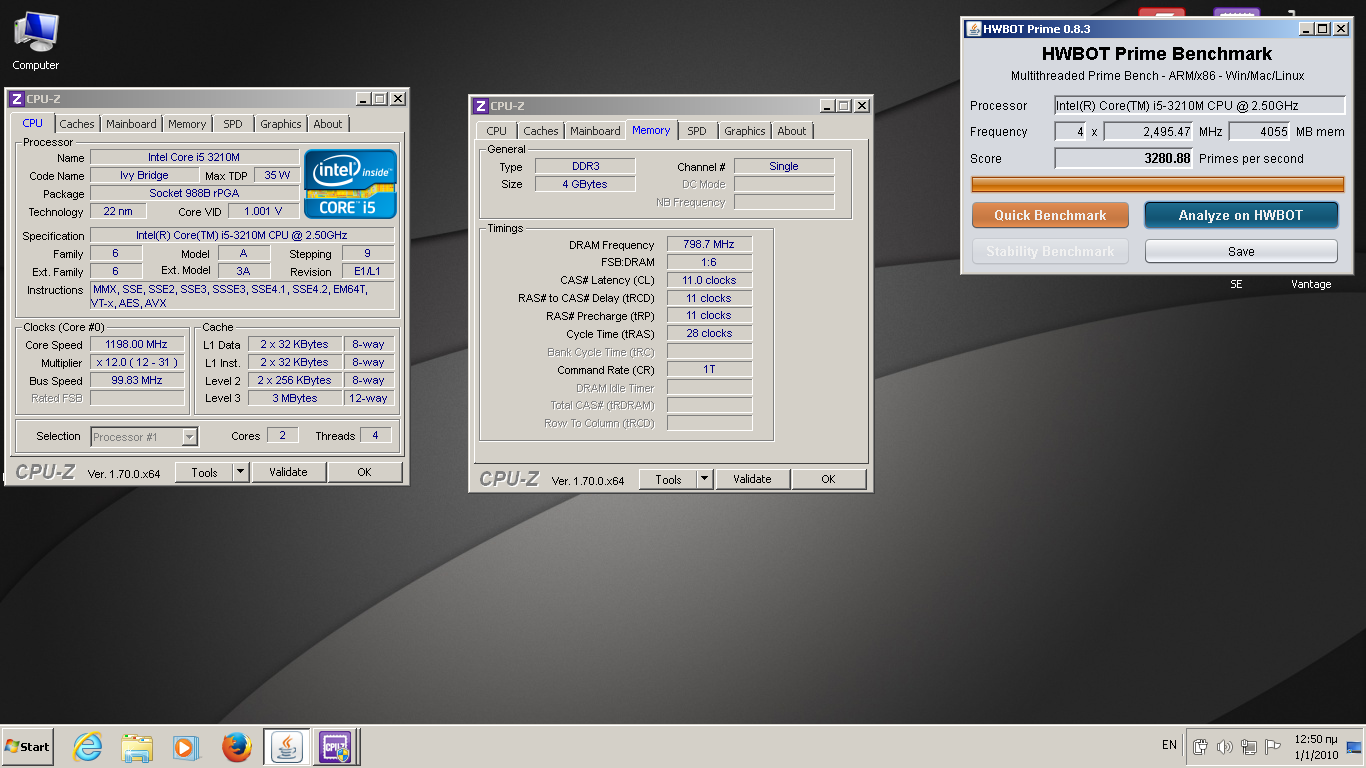Click the speaker volume tray icon
Viewport: 1366px width, 768px height.
coord(1225,746)
